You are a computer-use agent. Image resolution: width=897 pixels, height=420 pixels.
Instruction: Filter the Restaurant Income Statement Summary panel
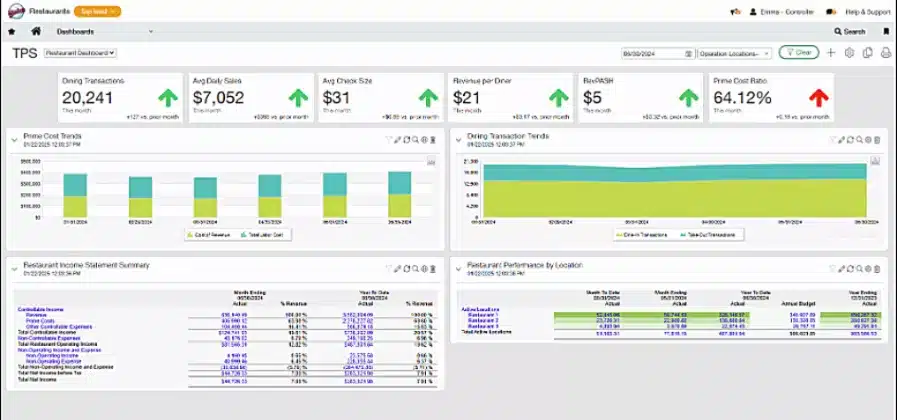387,268
